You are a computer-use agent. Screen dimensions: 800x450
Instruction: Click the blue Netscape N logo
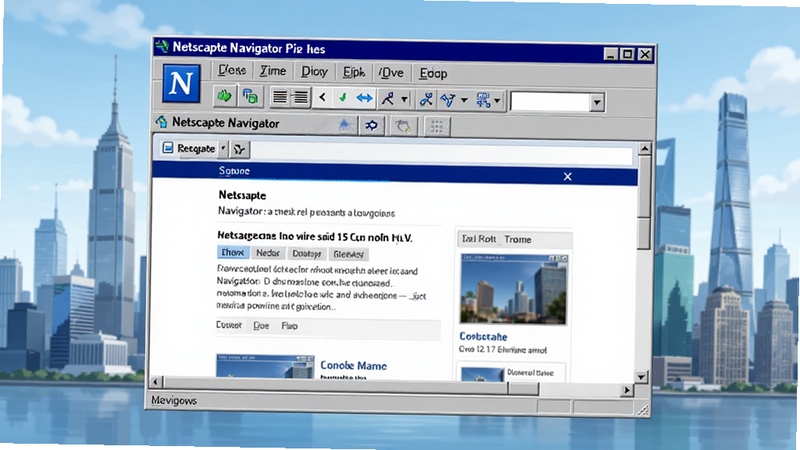click(181, 83)
